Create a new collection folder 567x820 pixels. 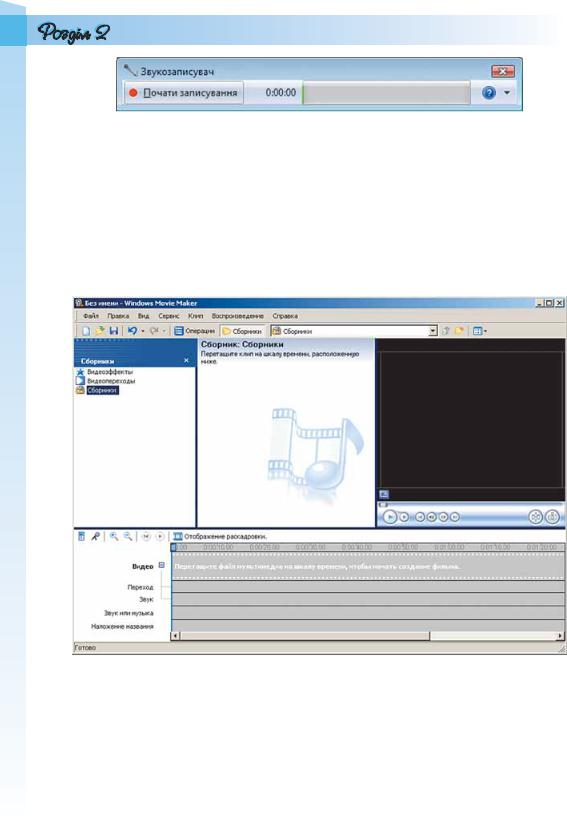459,331
